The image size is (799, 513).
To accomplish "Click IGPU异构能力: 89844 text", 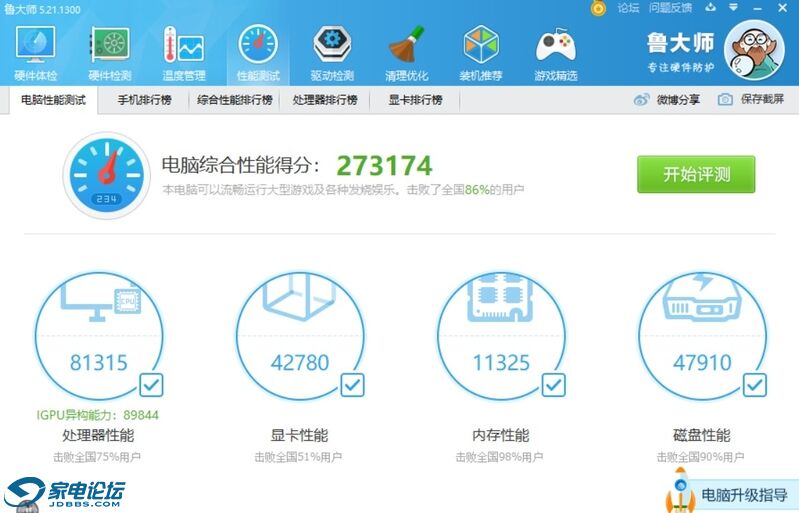I will pyautogui.click(x=97, y=415).
